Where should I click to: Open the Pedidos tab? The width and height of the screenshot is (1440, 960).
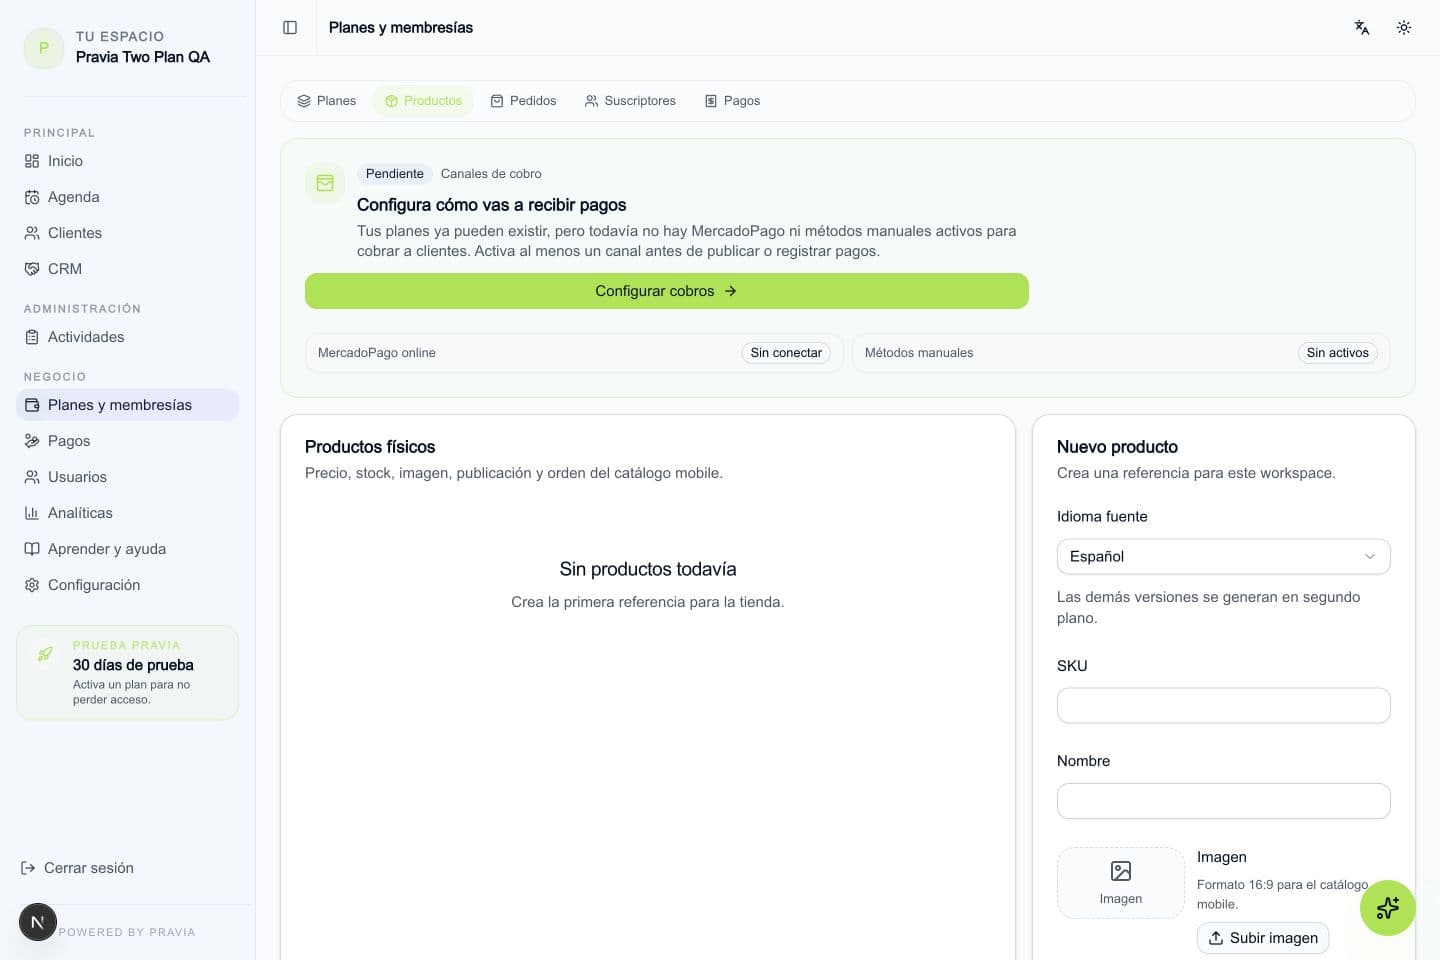click(x=523, y=101)
